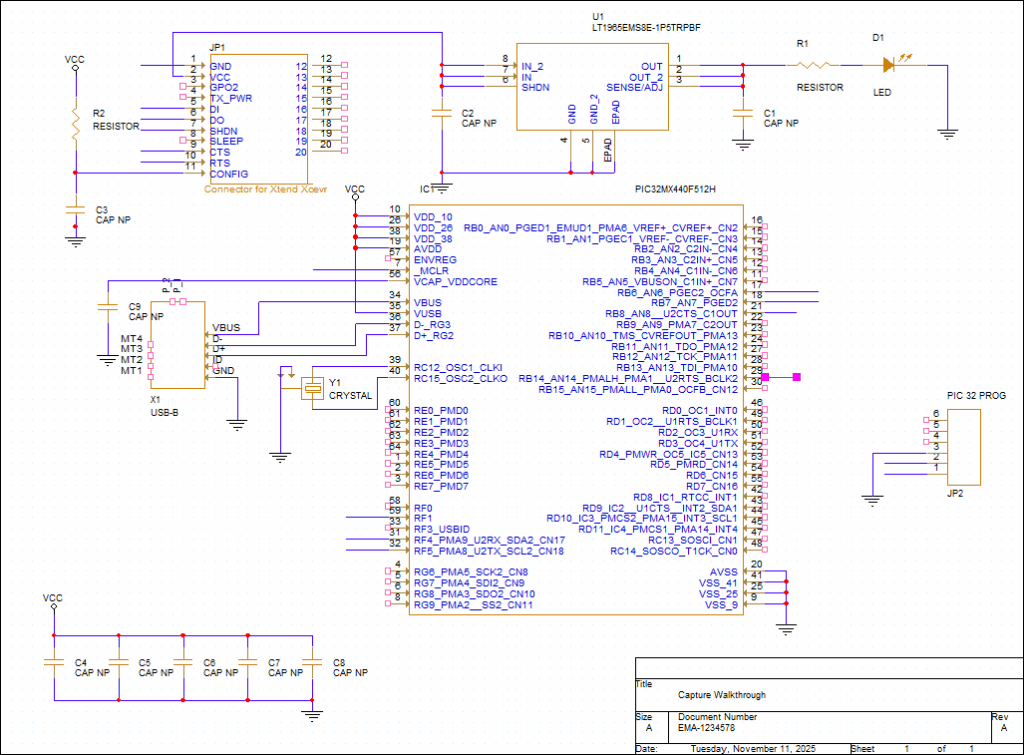Select capacitor C1 symbol

tap(741, 113)
